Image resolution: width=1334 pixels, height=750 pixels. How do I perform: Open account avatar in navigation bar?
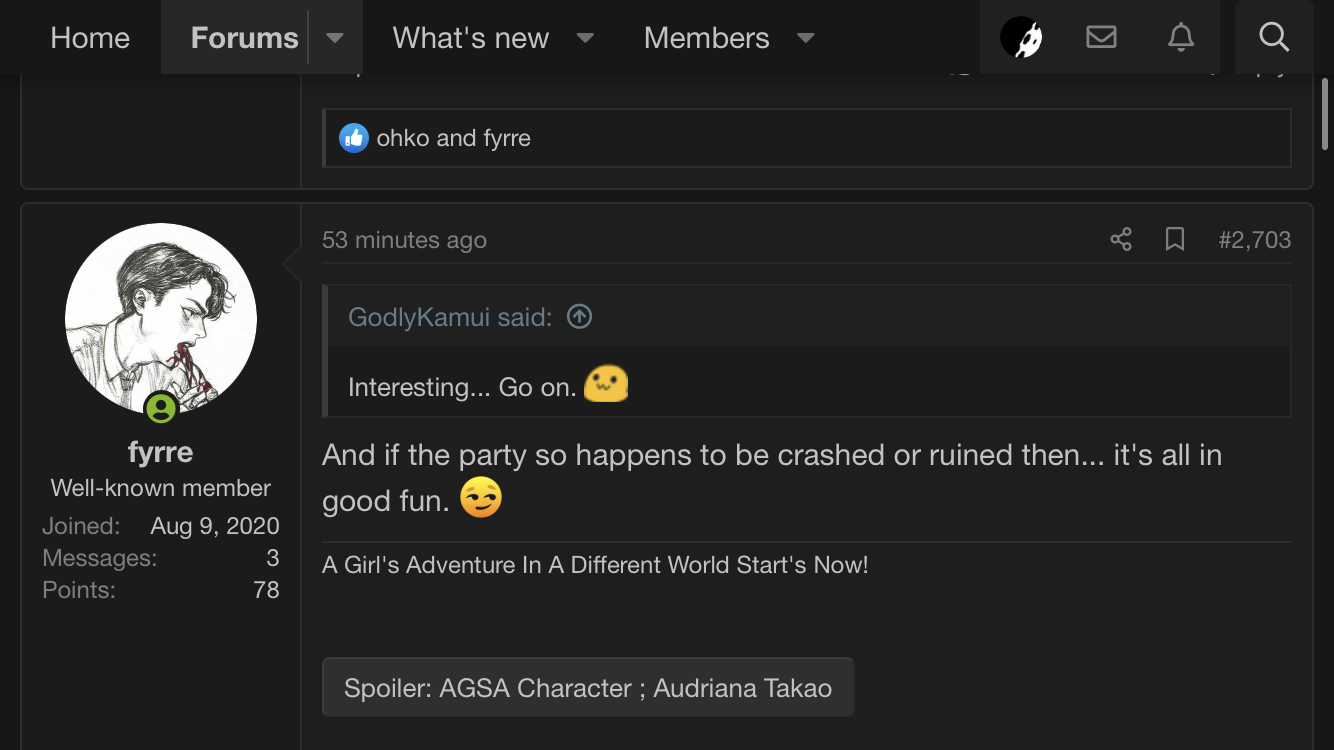tap(1021, 38)
